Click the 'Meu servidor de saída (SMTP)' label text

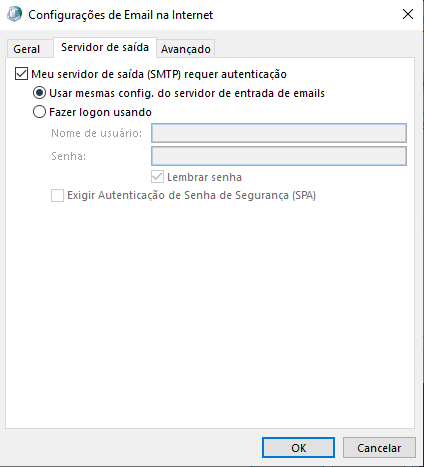[106, 74]
